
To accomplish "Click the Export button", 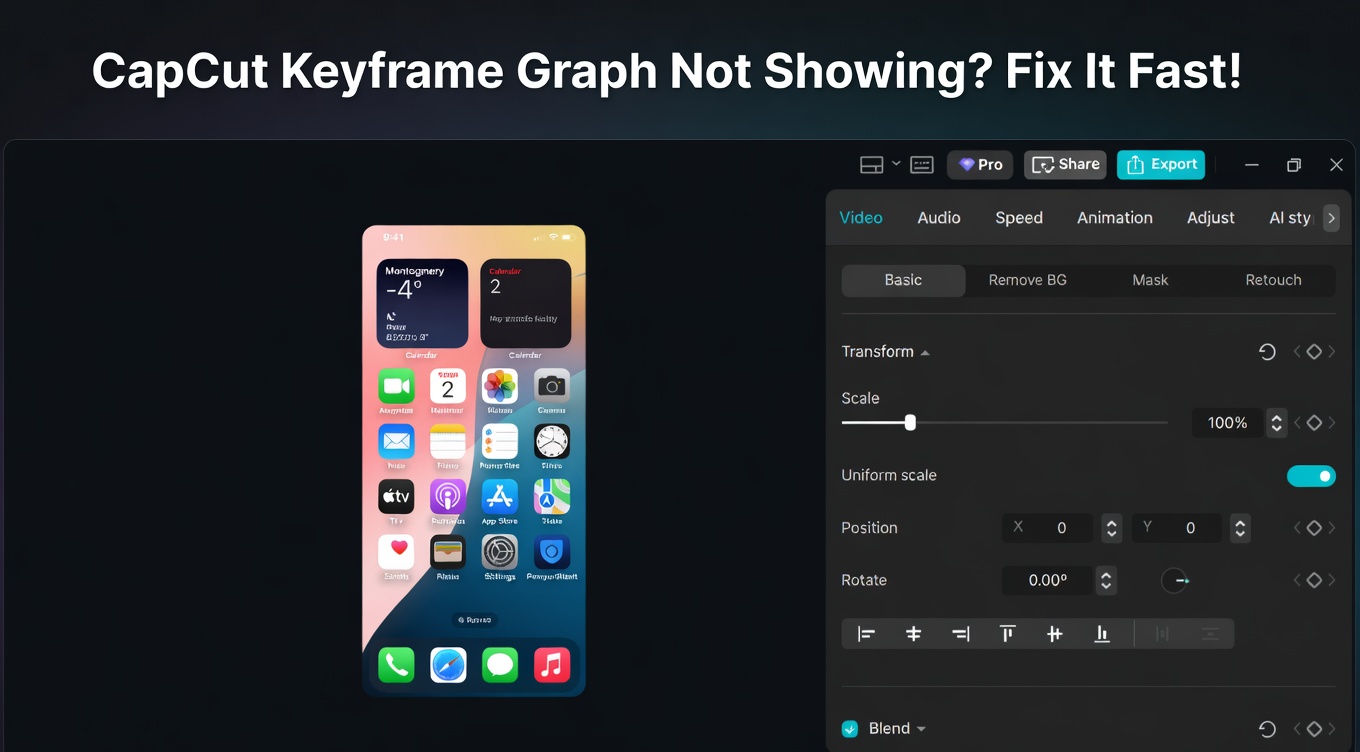I will tap(1161, 164).
